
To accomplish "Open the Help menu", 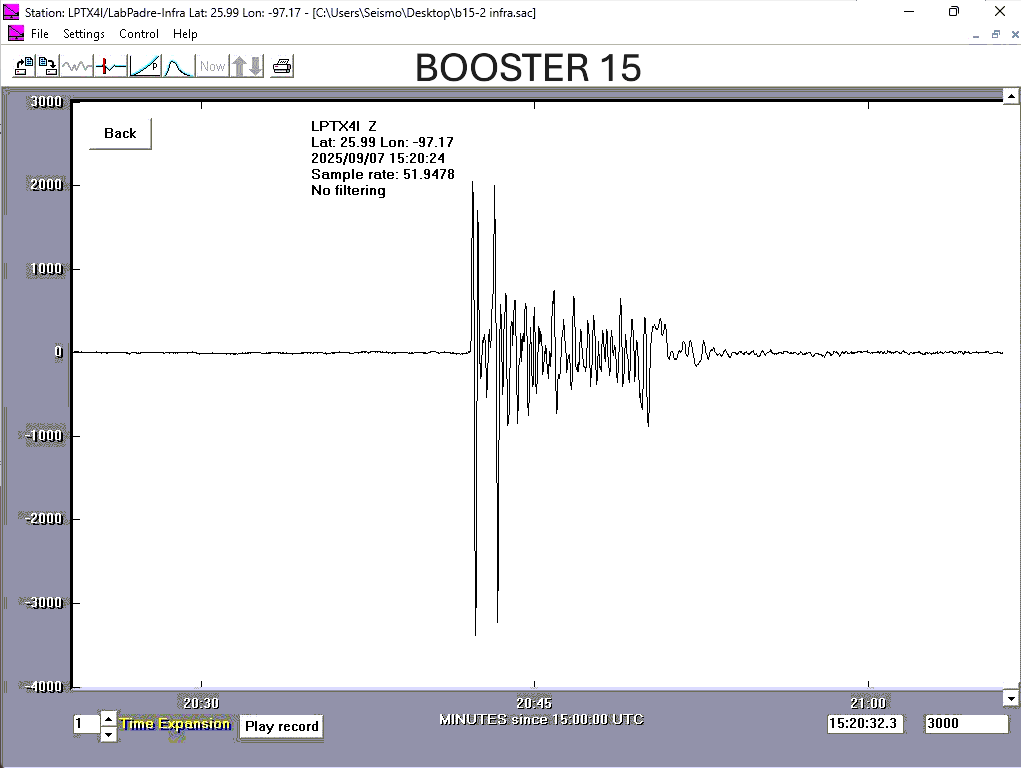I will click(185, 34).
